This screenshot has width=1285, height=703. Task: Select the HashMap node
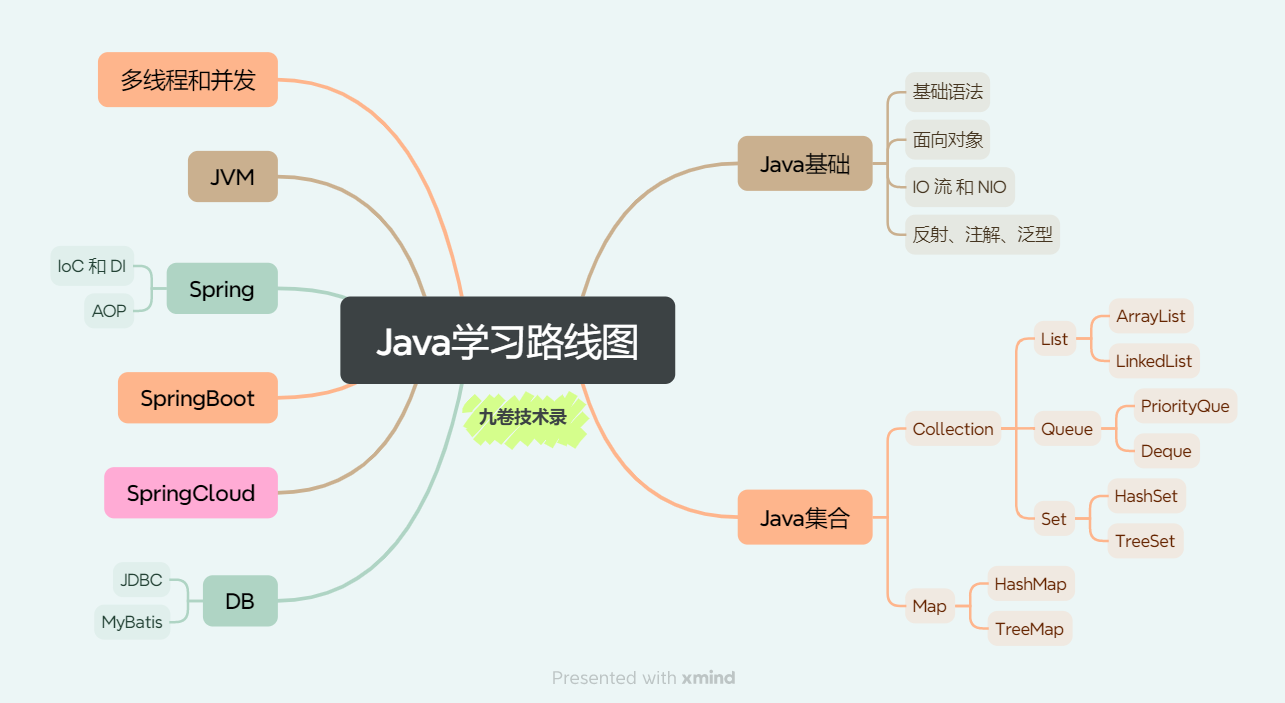1030,584
